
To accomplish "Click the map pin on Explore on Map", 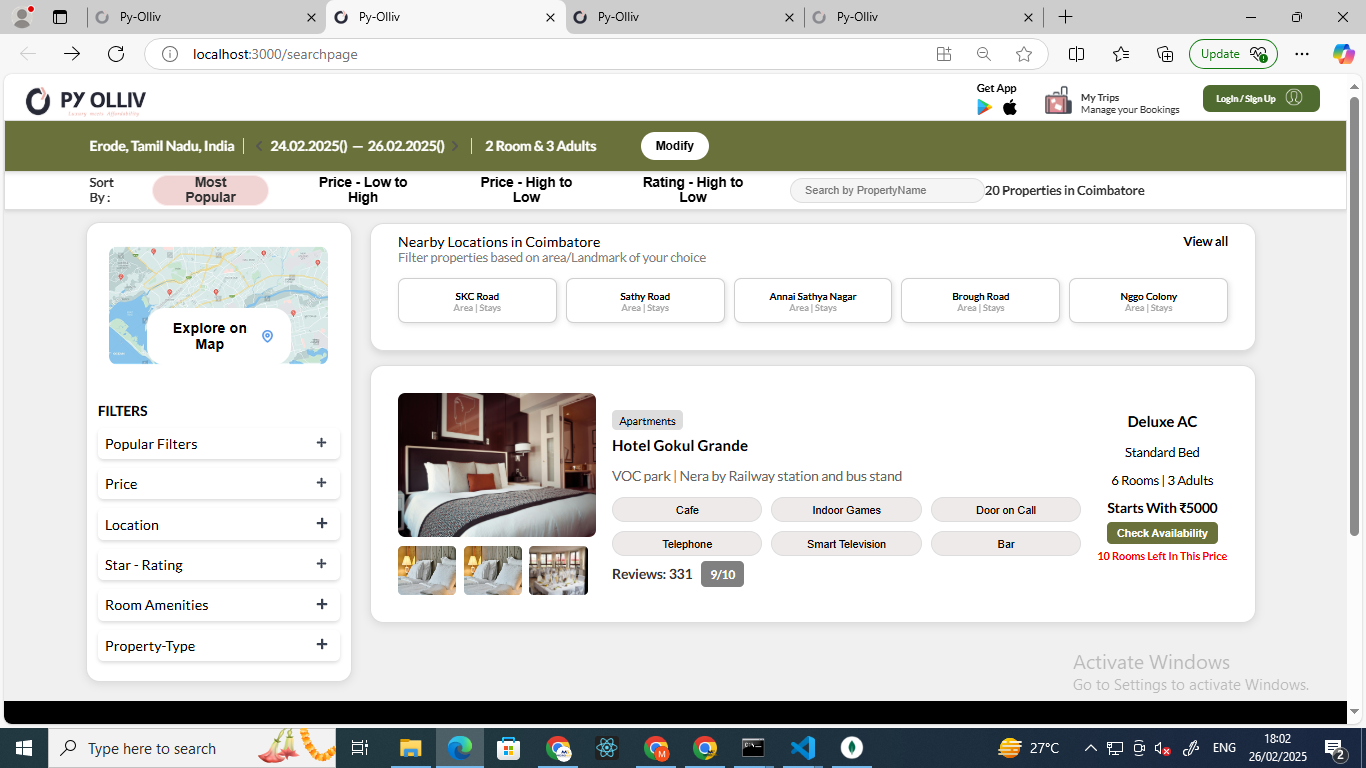I will pyautogui.click(x=267, y=336).
